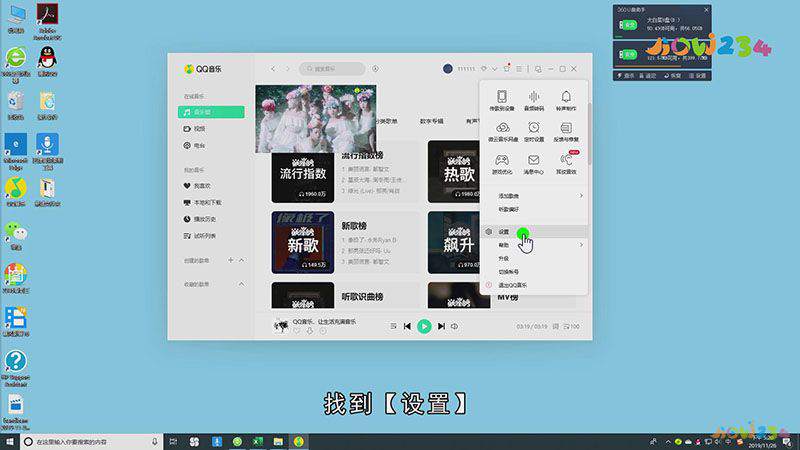Open the QQ penguin icon on the desktop
The width and height of the screenshot is (800, 450).
(47, 61)
